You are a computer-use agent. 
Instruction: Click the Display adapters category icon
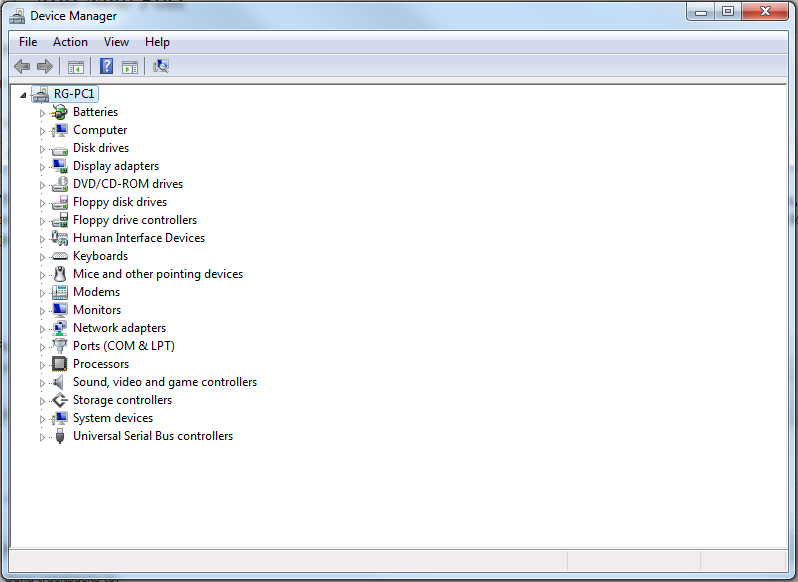point(60,166)
